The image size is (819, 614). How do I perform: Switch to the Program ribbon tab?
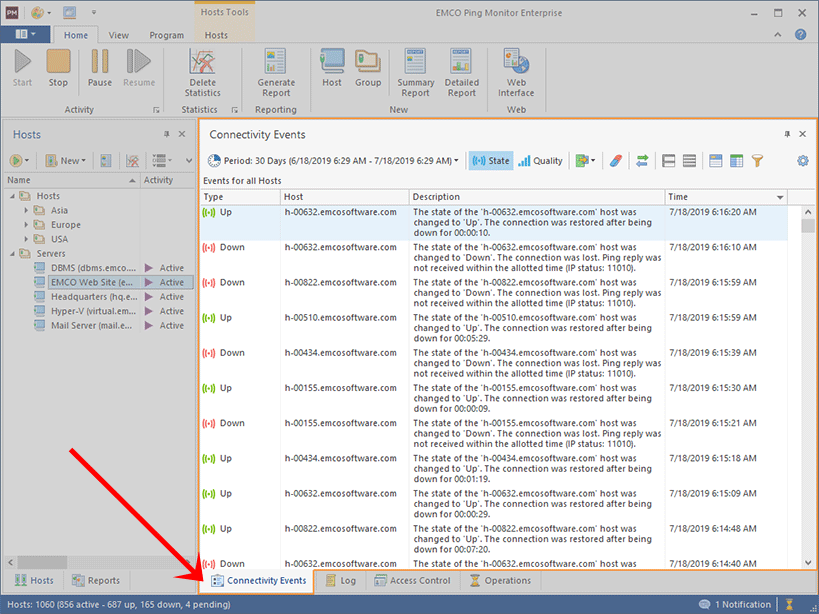pos(167,35)
